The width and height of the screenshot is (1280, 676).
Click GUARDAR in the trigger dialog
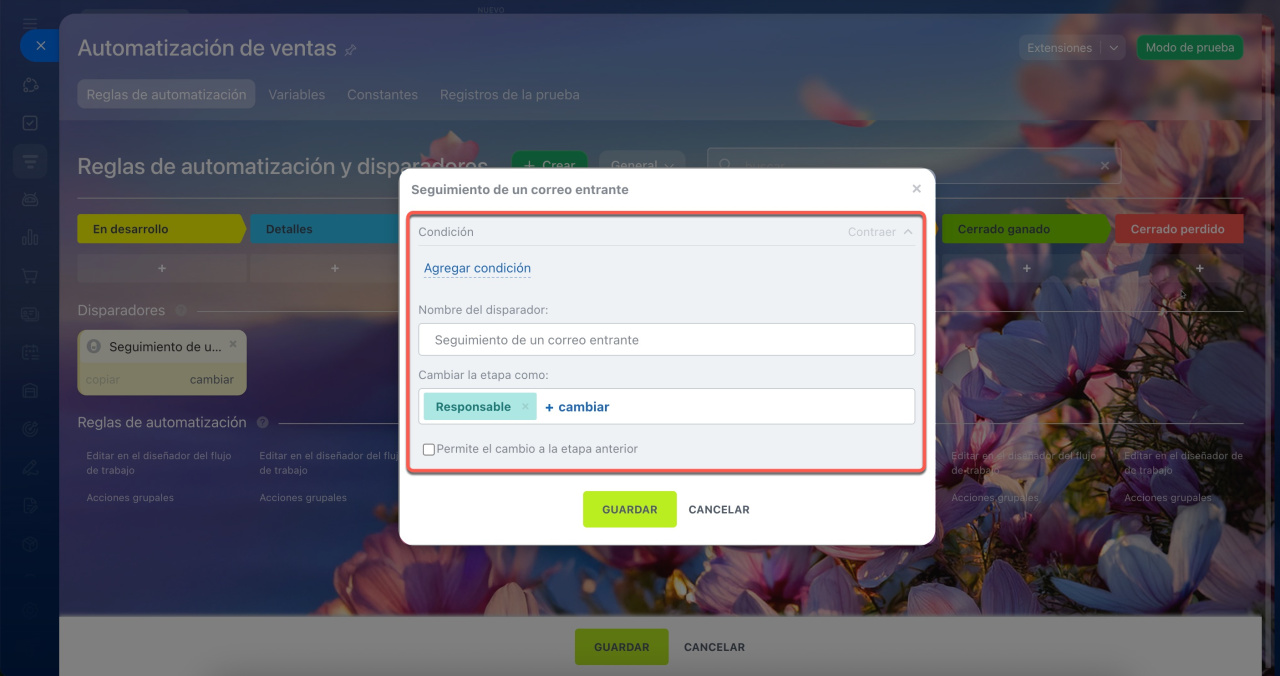pos(630,509)
